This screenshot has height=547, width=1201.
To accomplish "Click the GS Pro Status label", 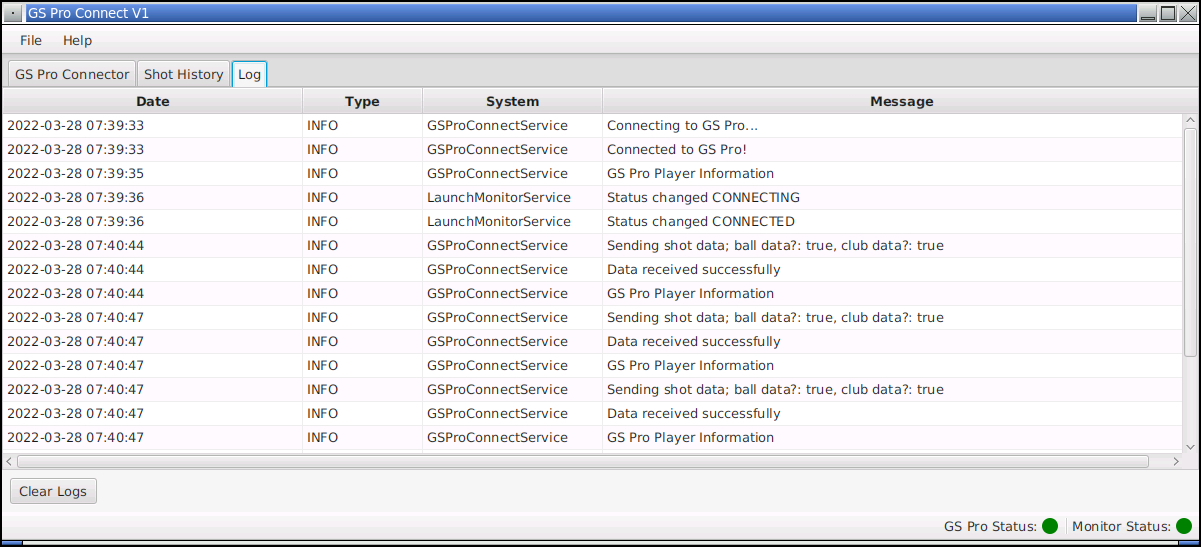I will click(991, 526).
